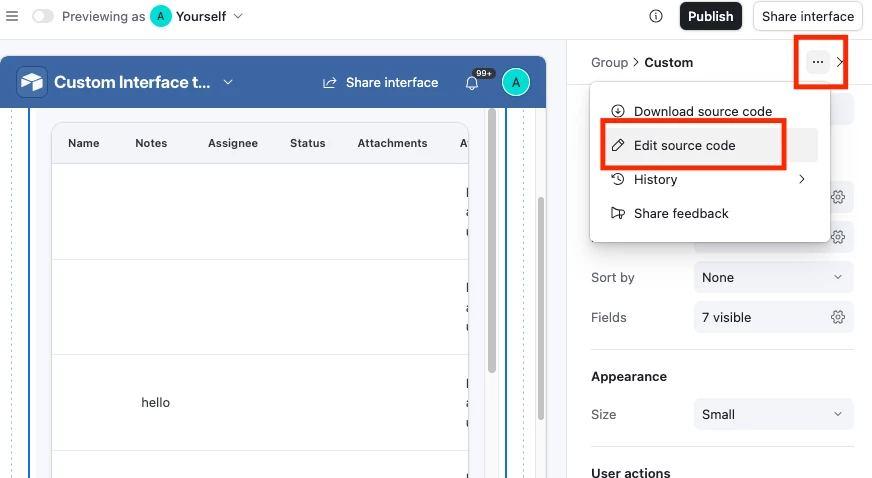Open the three-dot more options button
This screenshot has width=872, height=478.
click(818, 62)
